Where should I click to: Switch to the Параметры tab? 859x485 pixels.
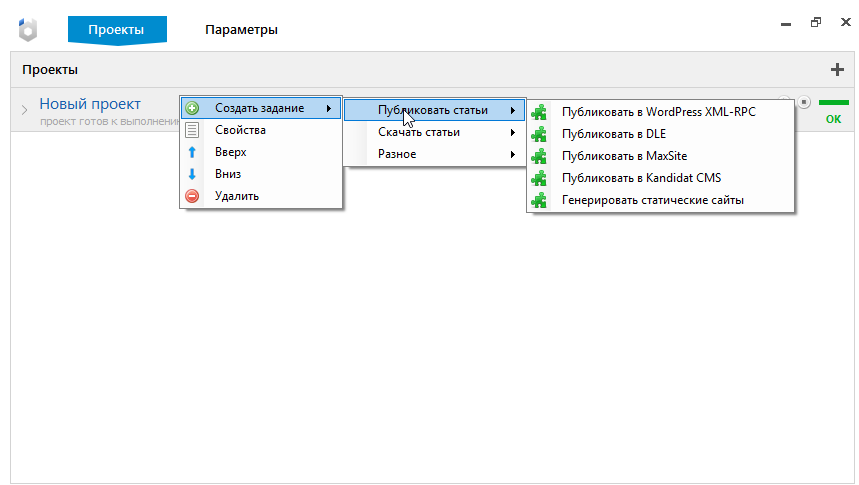[241, 30]
